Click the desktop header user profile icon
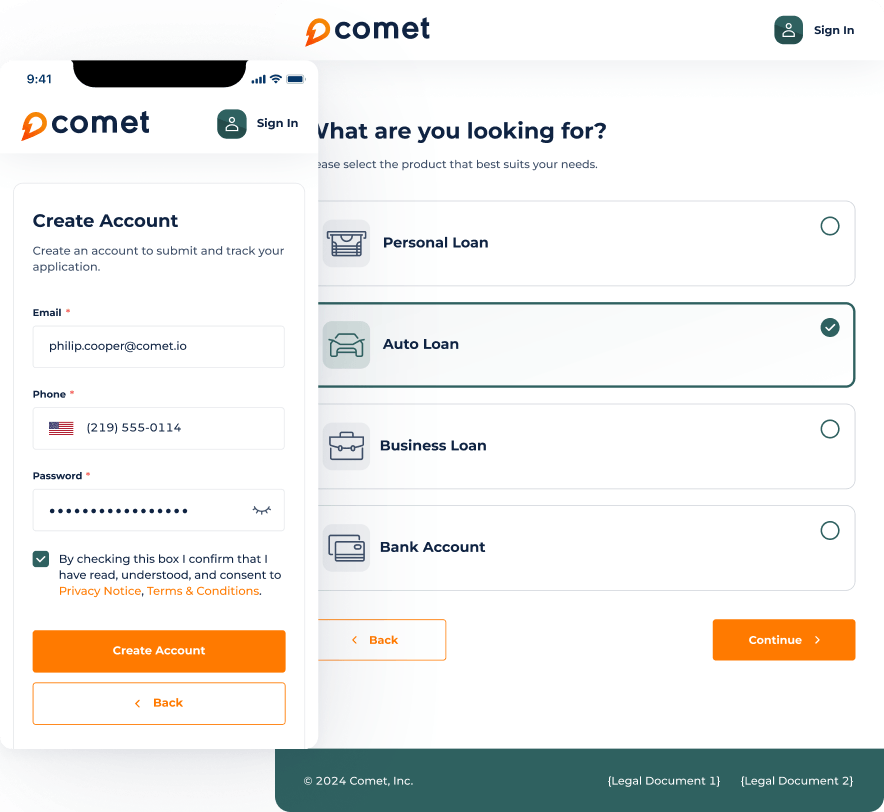The height and width of the screenshot is (812, 884). (788, 30)
